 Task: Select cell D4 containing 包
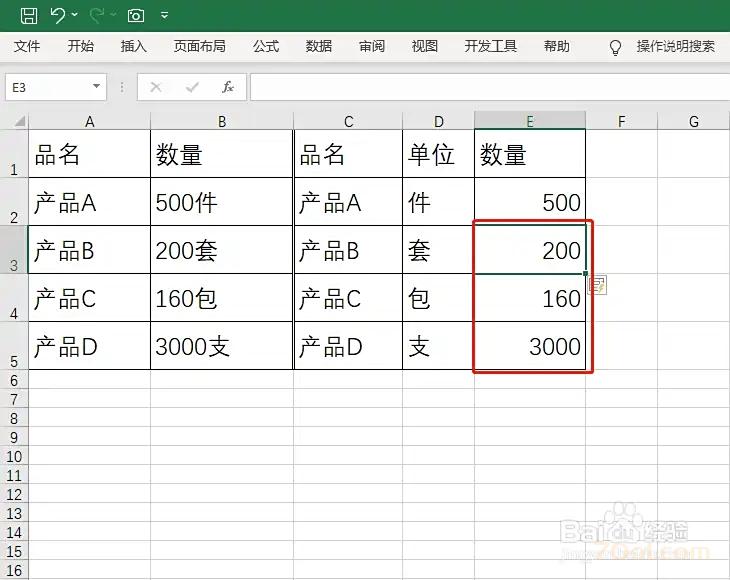pyautogui.click(x=439, y=298)
